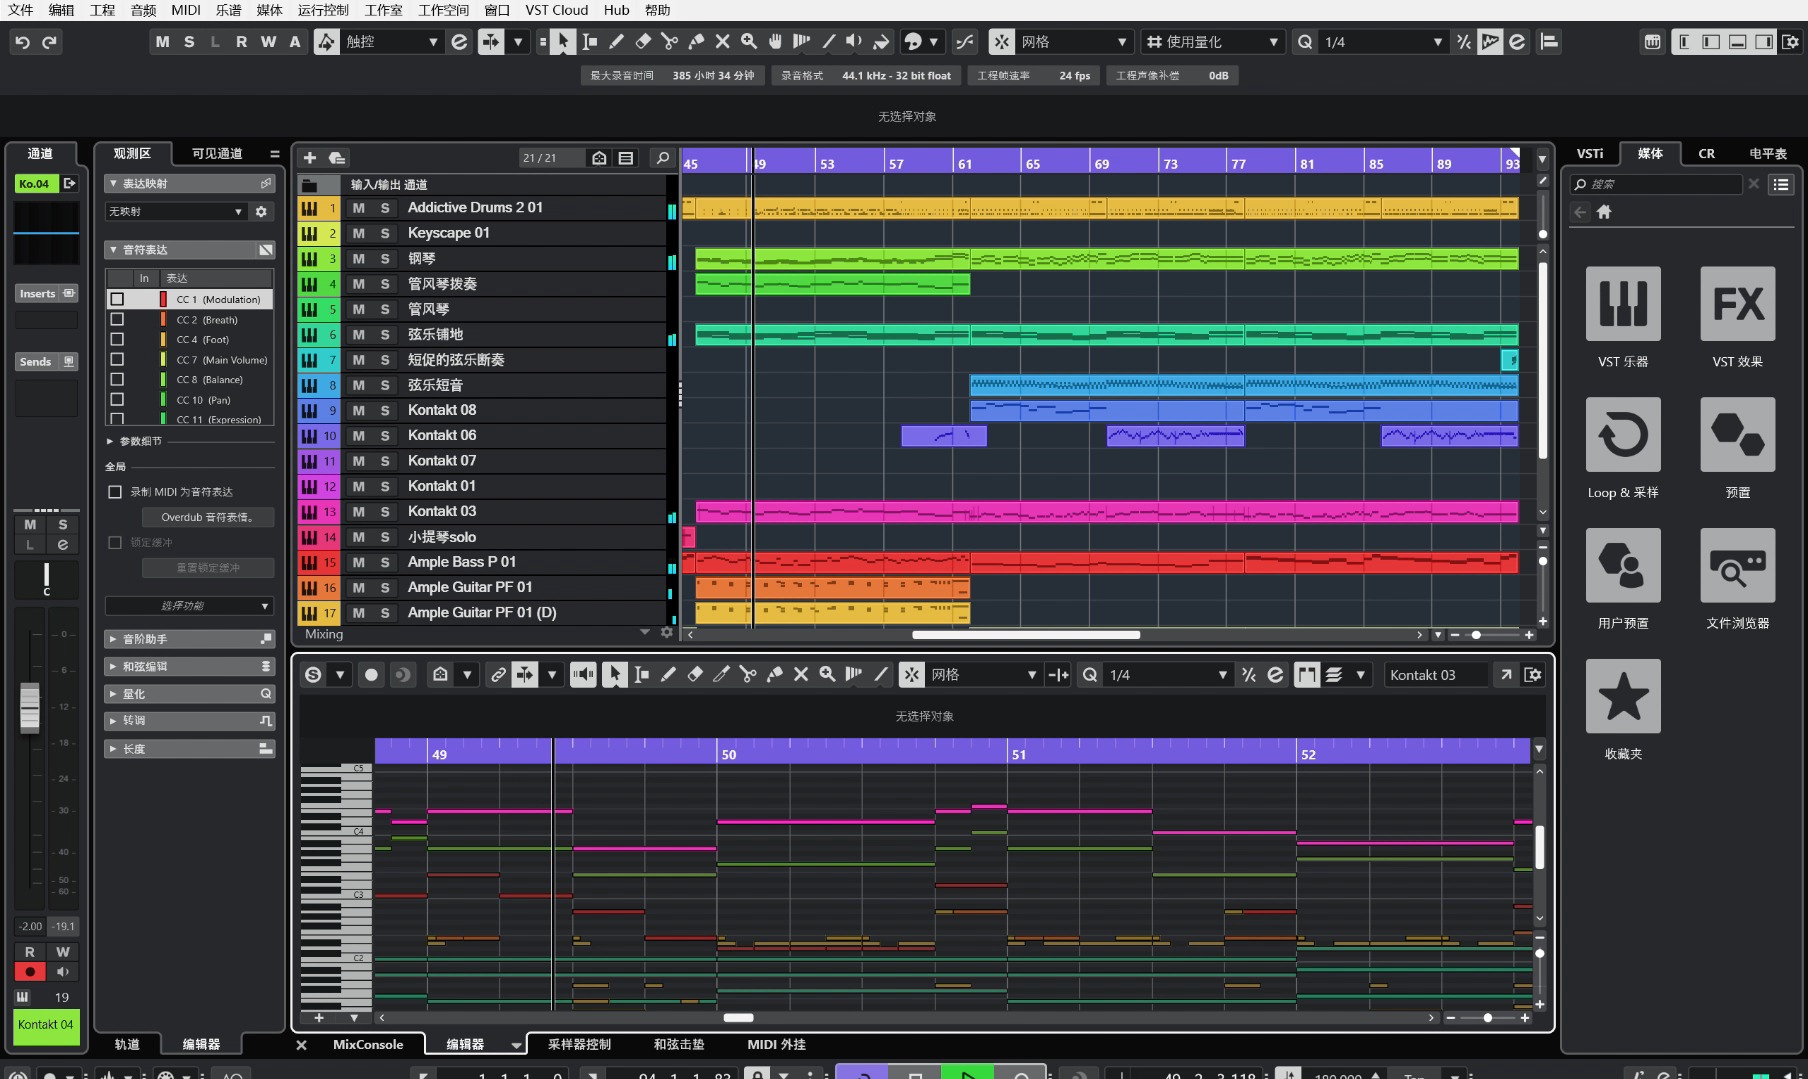
Task: Switch to the MixConsole tab
Action: (x=368, y=1044)
